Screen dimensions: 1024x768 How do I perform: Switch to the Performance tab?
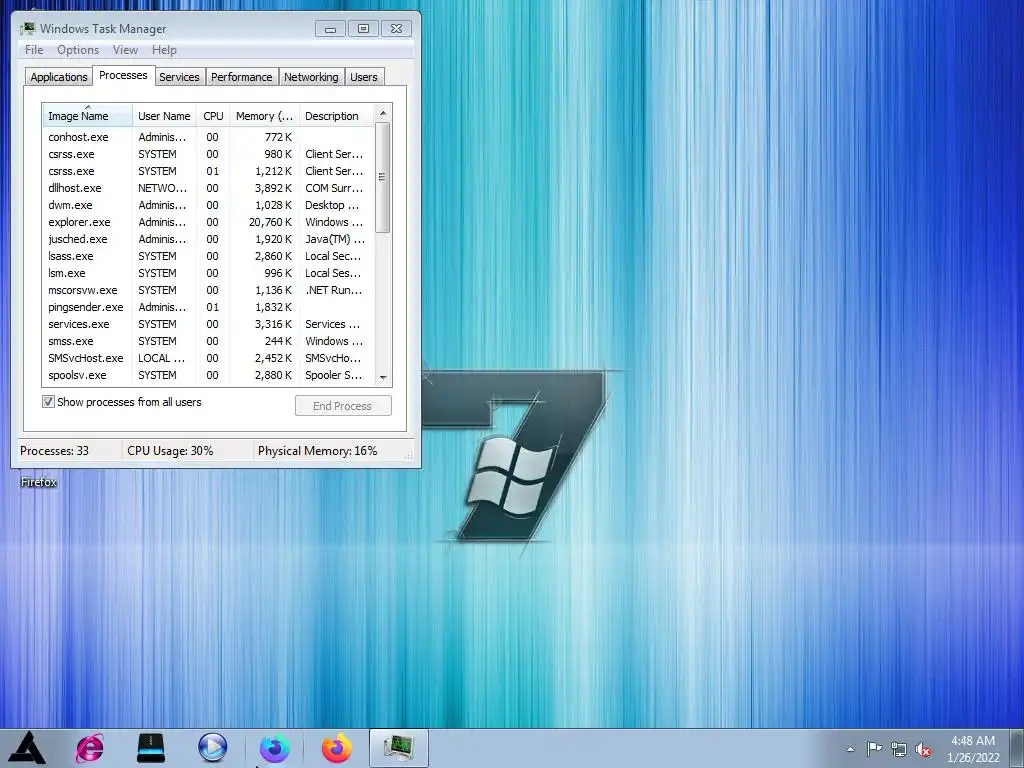pyautogui.click(x=242, y=76)
